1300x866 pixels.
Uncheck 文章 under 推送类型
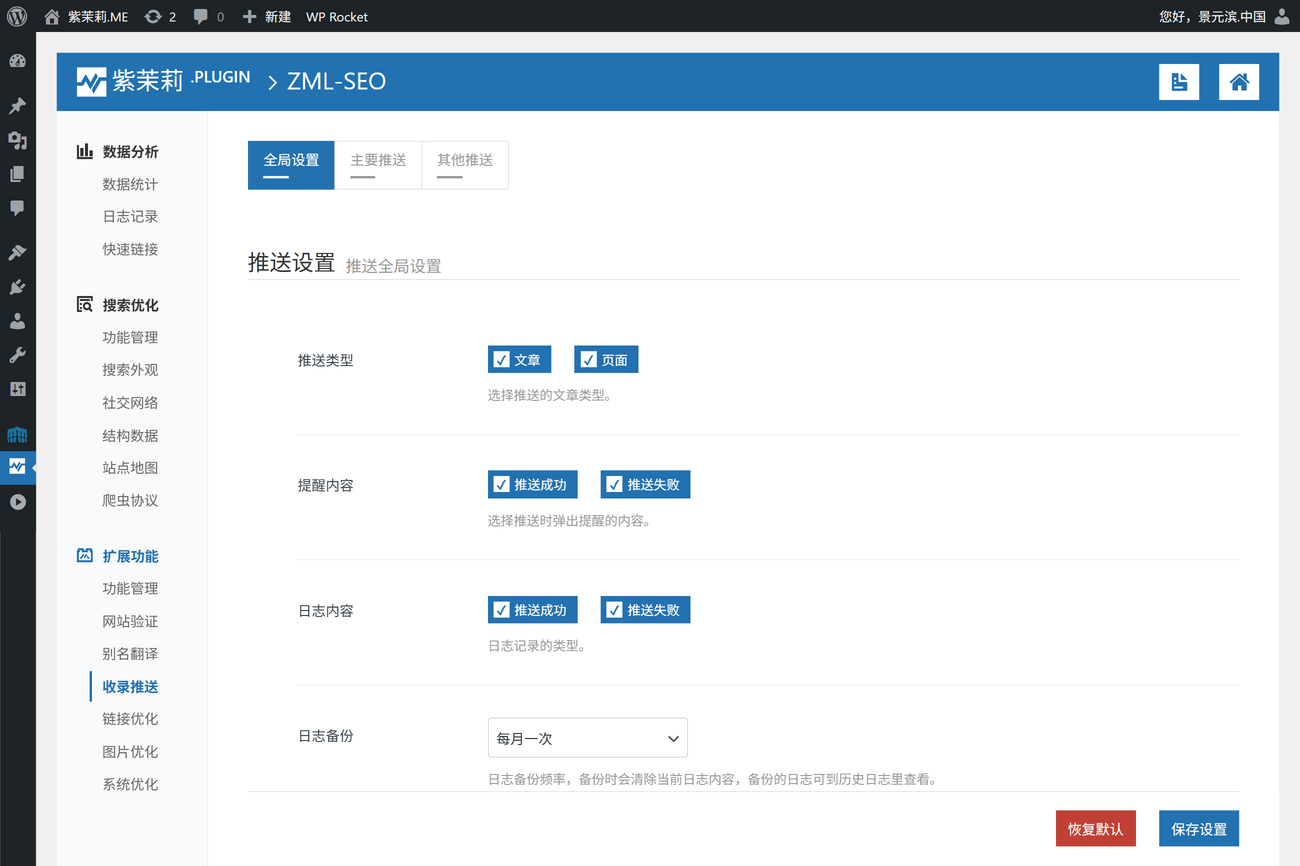[519, 360]
